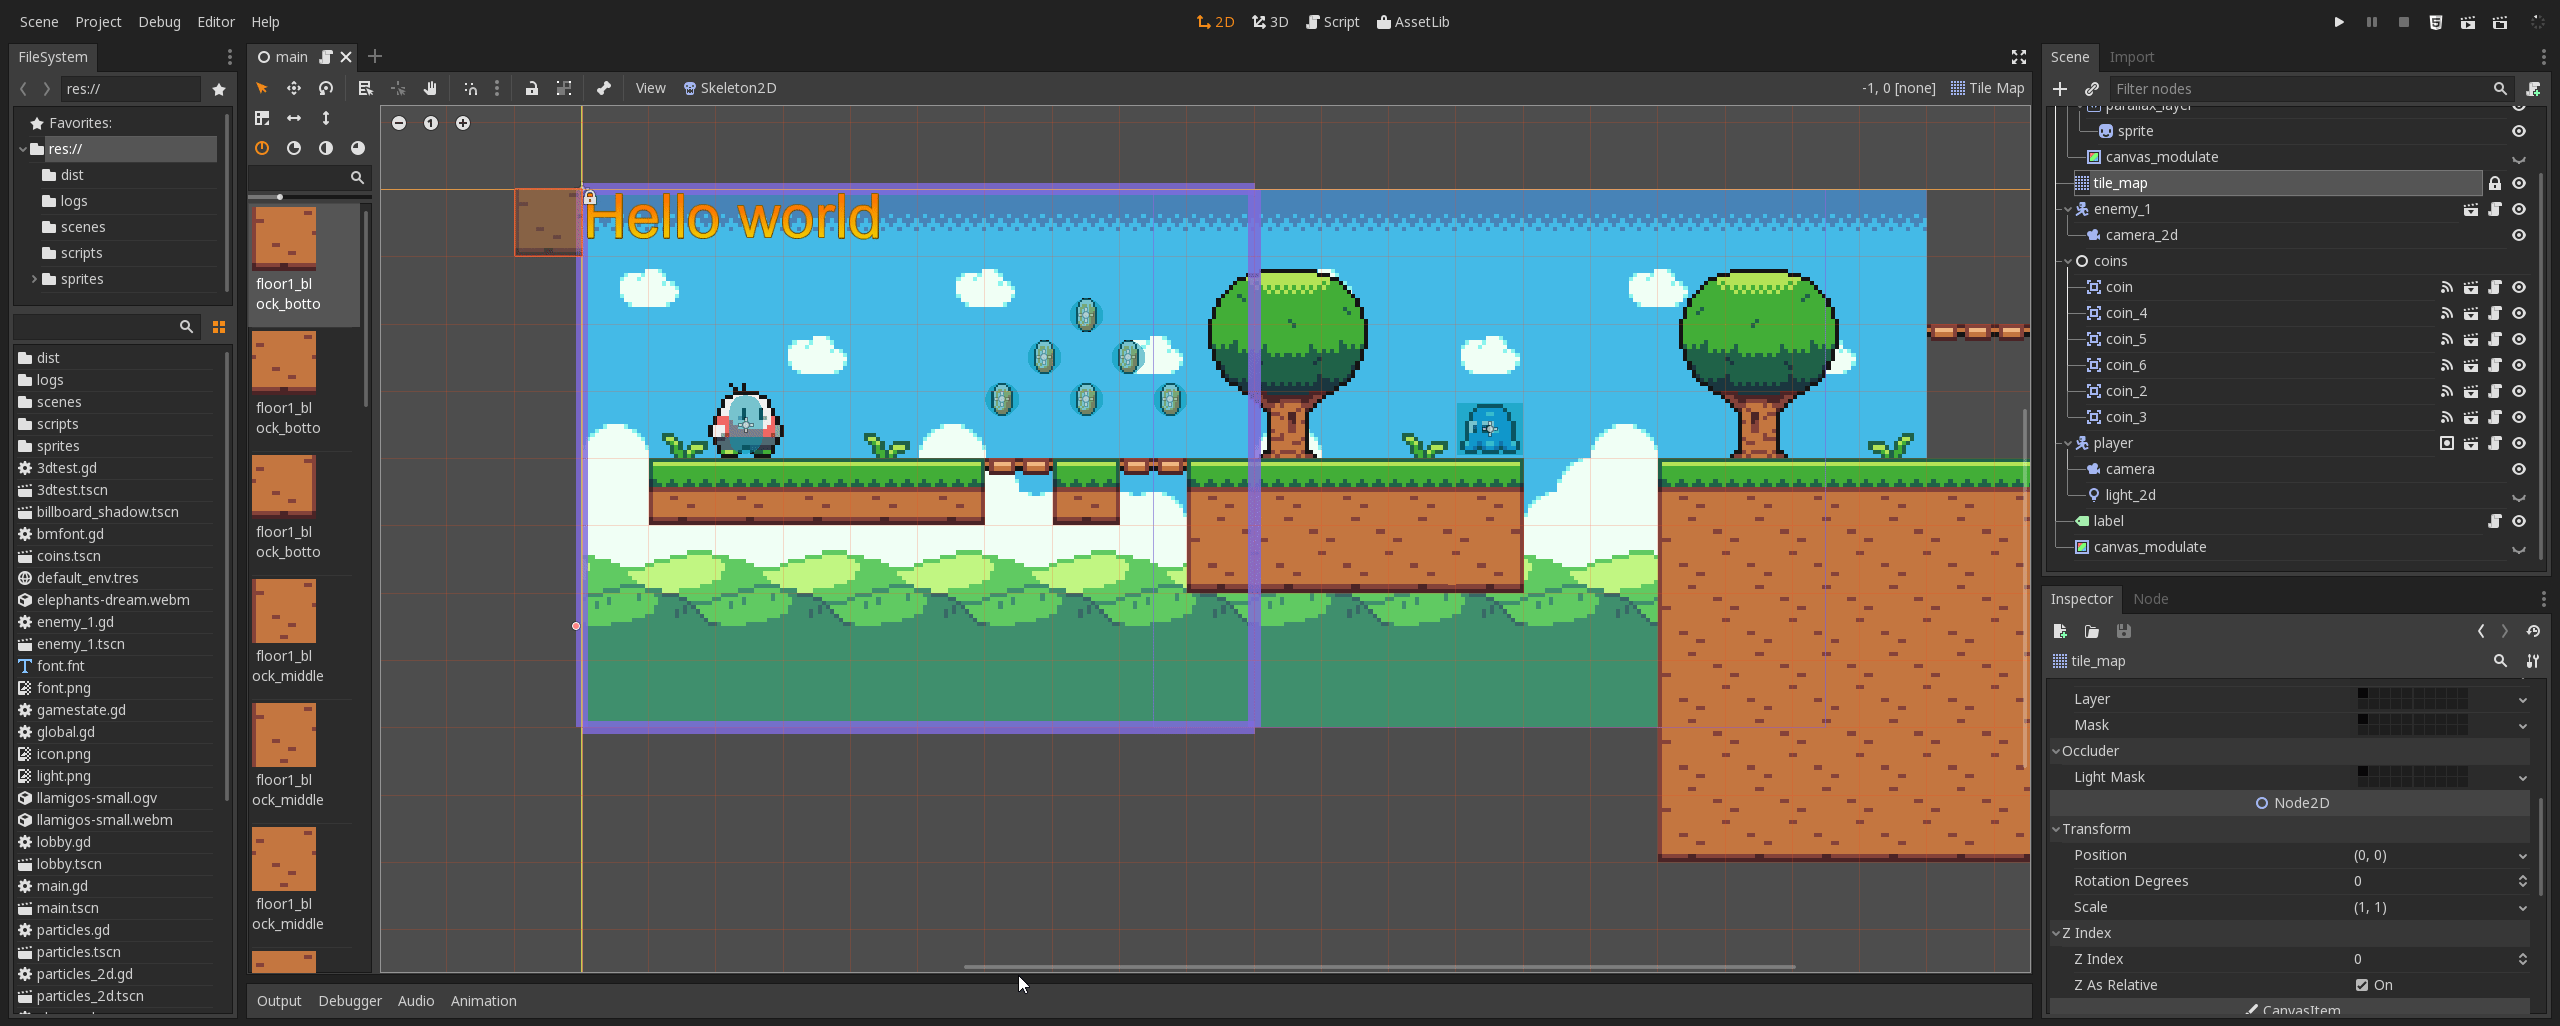Show the light_2d node
The height and width of the screenshot is (1026, 2560).
(x=2519, y=496)
